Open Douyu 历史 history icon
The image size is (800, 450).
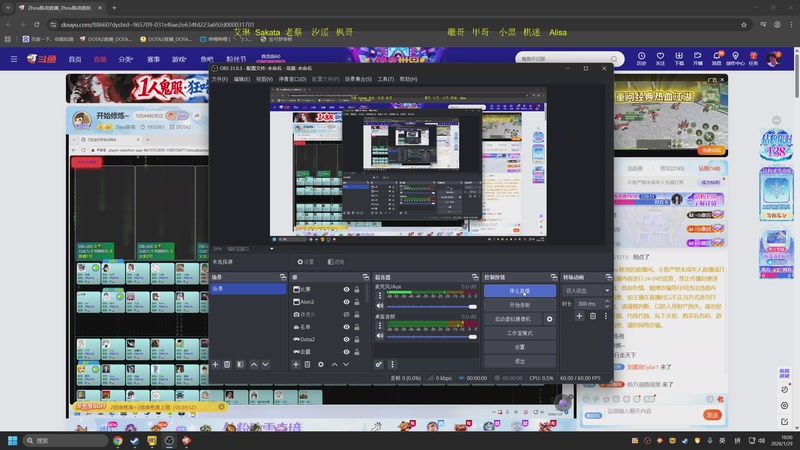641,59
